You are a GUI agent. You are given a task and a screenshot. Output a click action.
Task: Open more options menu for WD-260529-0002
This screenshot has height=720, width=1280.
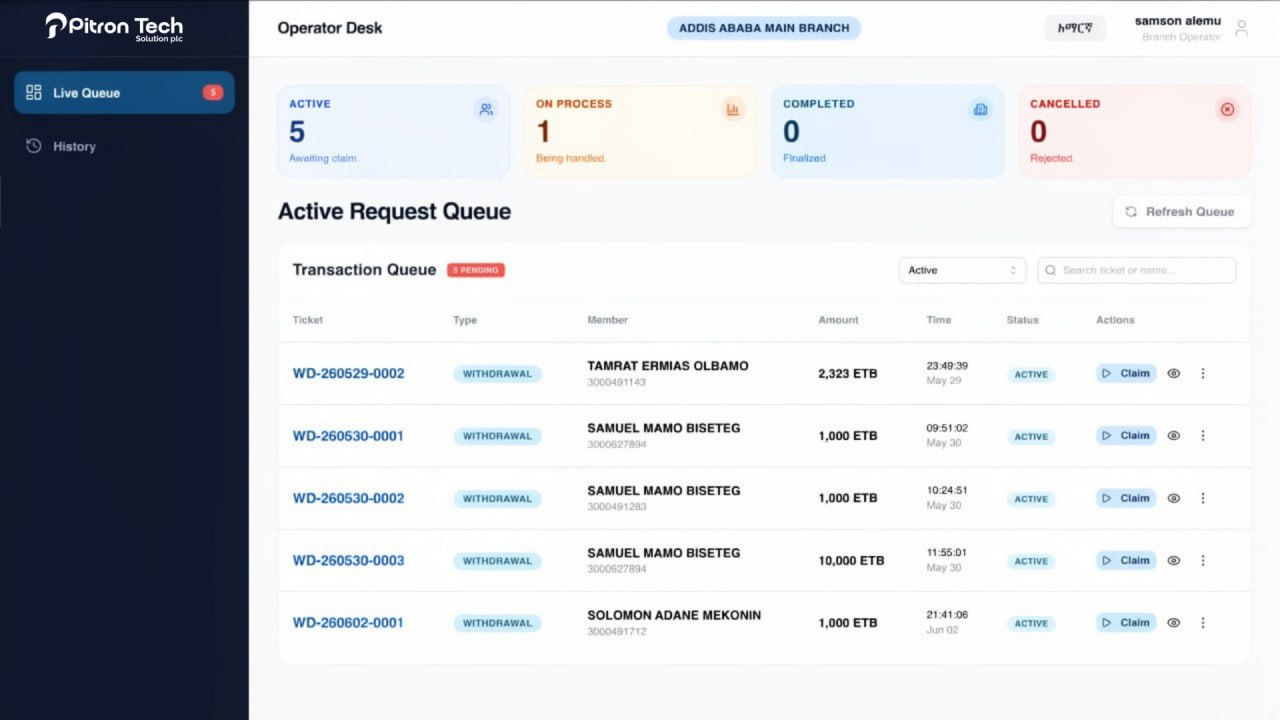pos(1203,373)
